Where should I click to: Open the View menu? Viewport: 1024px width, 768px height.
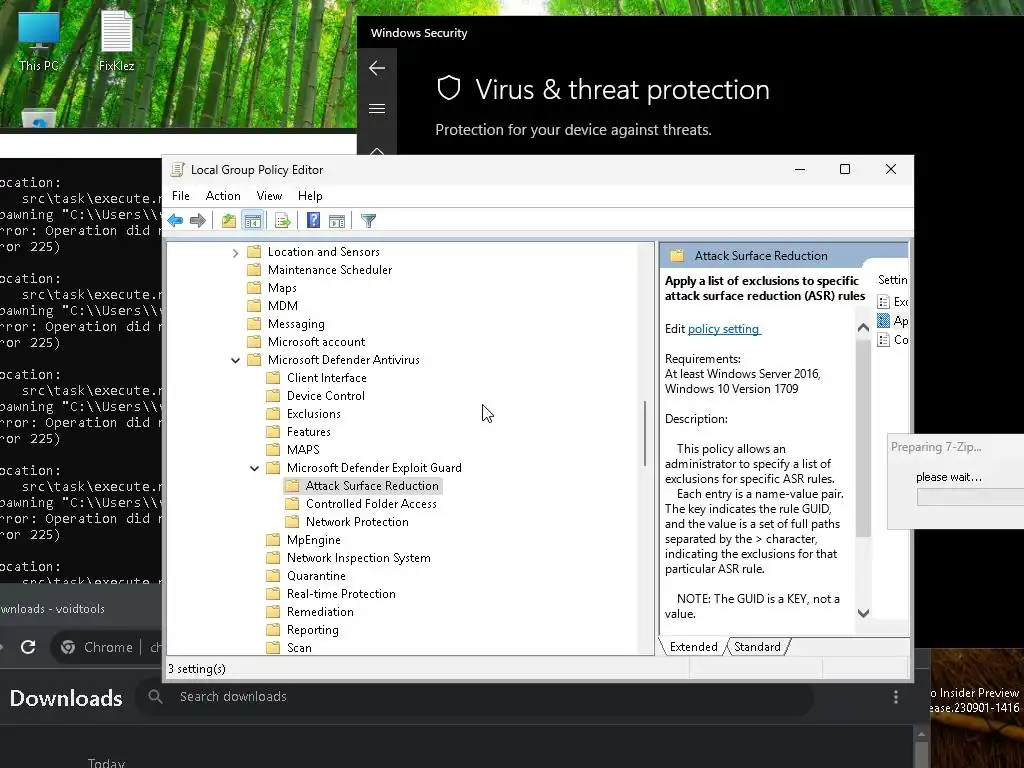coord(269,196)
